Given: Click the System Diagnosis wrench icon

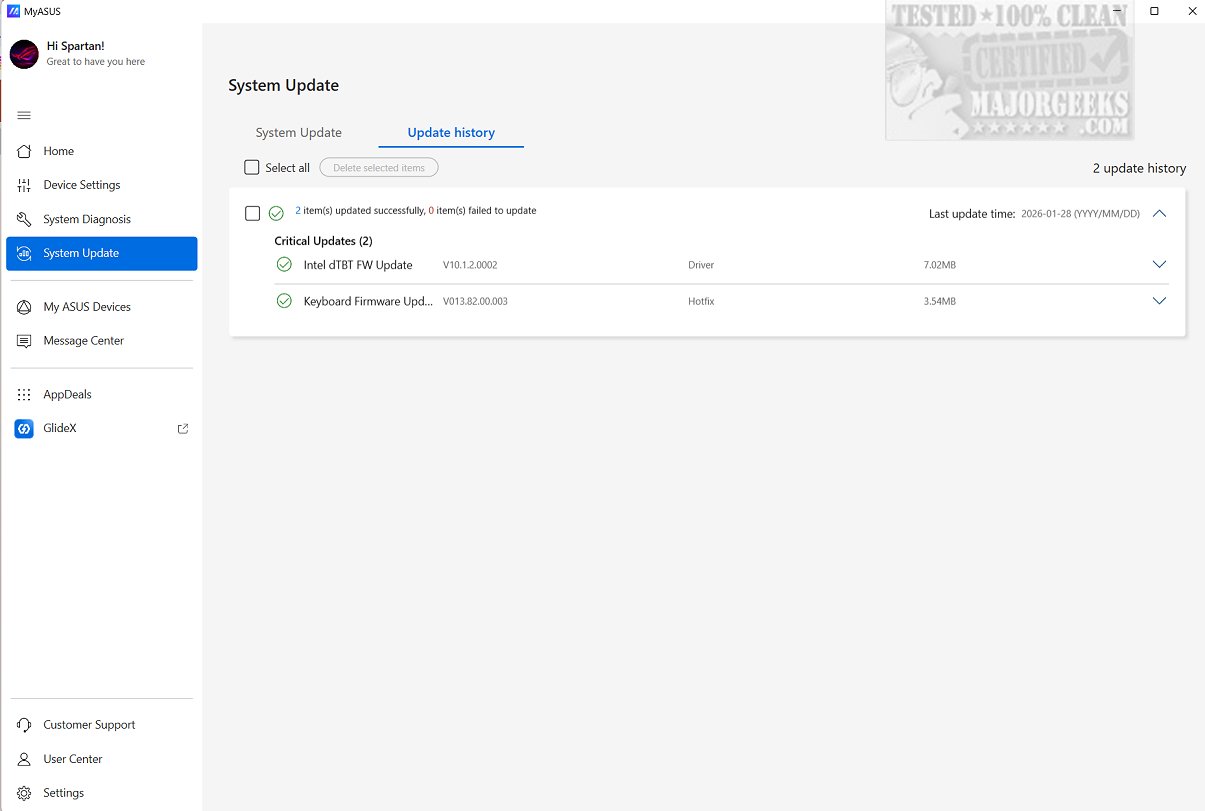Looking at the screenshot, I should (24, 219).
